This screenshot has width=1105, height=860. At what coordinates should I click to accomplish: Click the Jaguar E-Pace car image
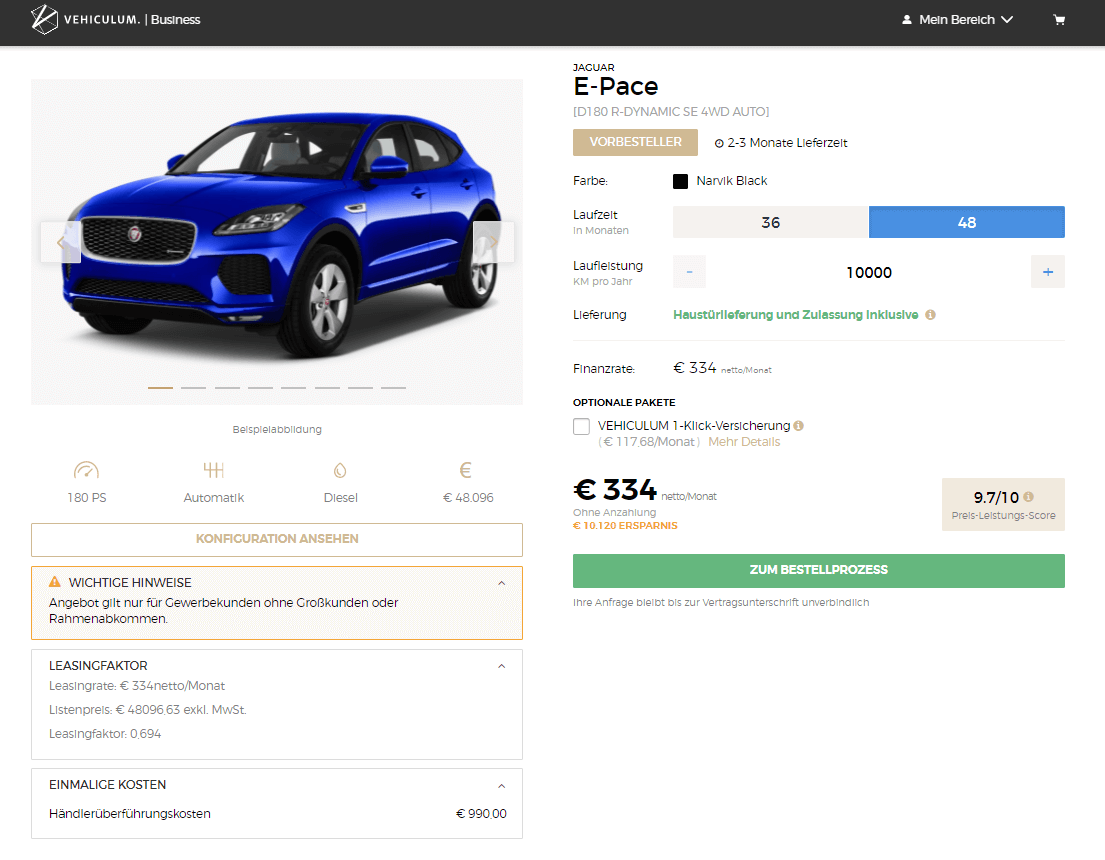click(x=277, y=242)
